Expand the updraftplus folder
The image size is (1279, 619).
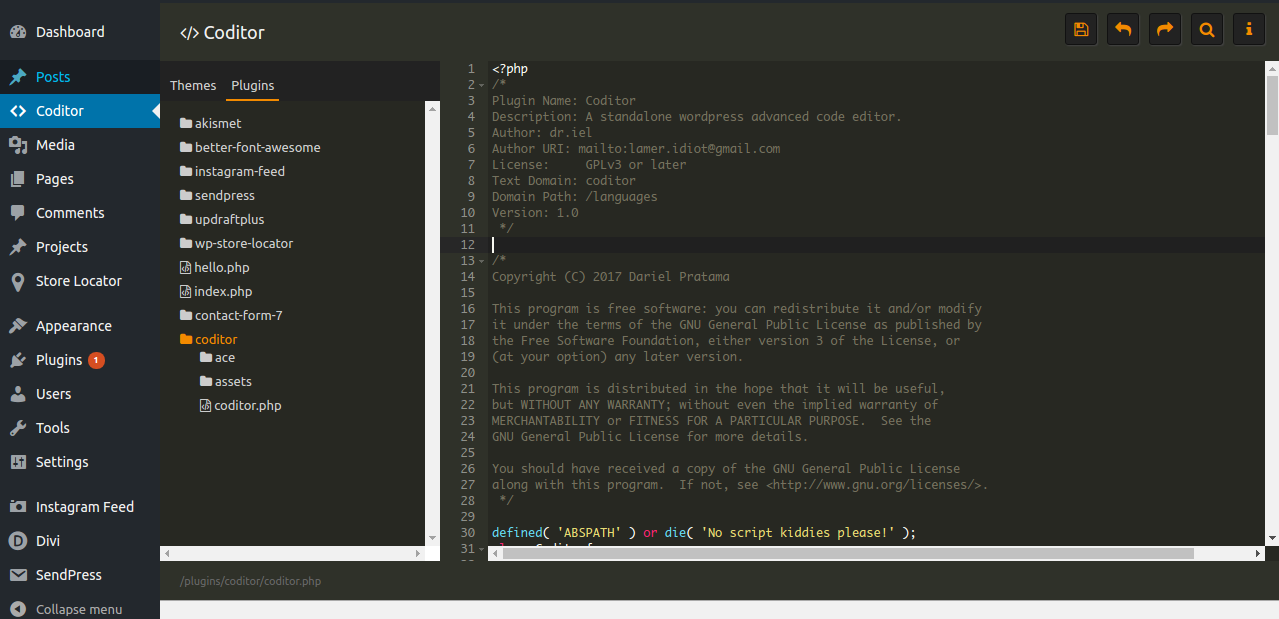(222, 219)
